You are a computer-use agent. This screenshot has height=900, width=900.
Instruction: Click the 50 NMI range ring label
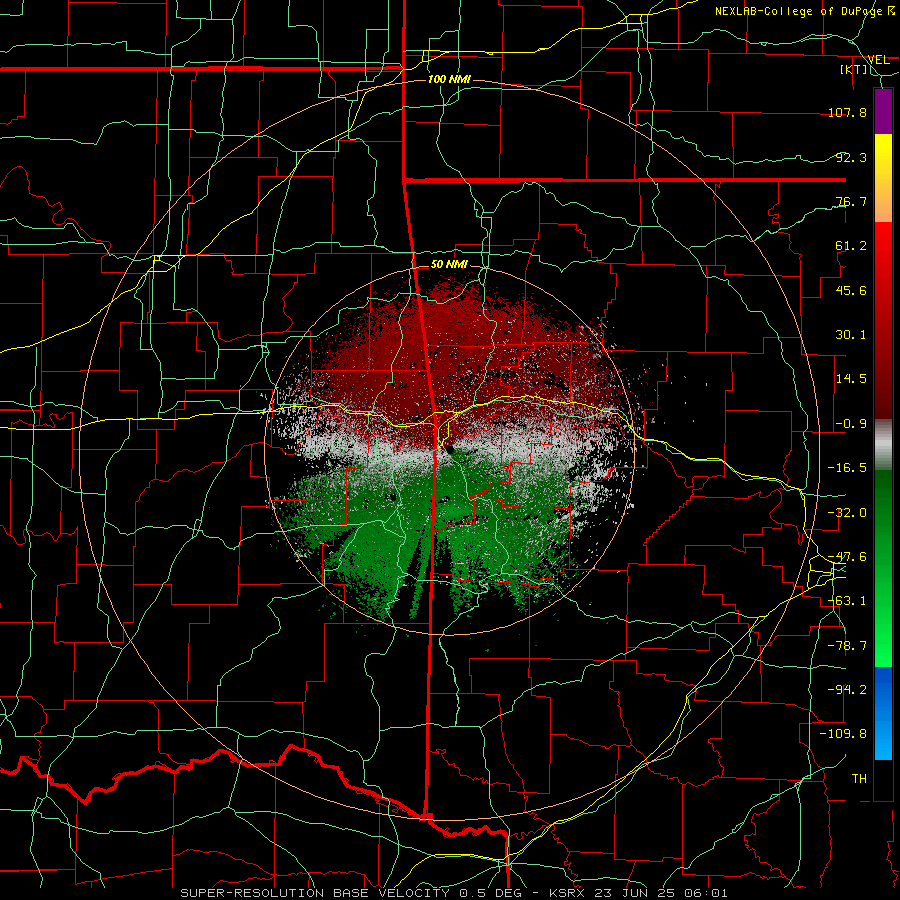(449, 264)
